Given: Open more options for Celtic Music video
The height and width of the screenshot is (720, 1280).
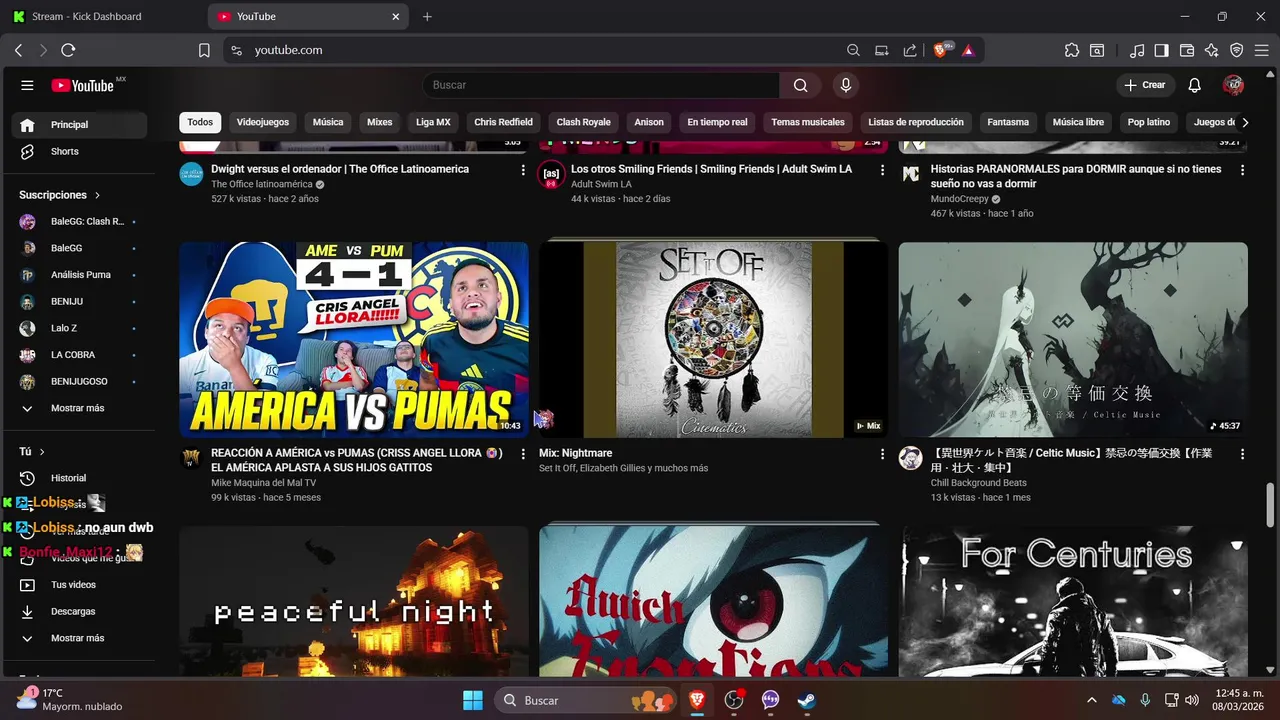Looking at the screenshot, I should pyautogui.click(x=1242, y=454).
